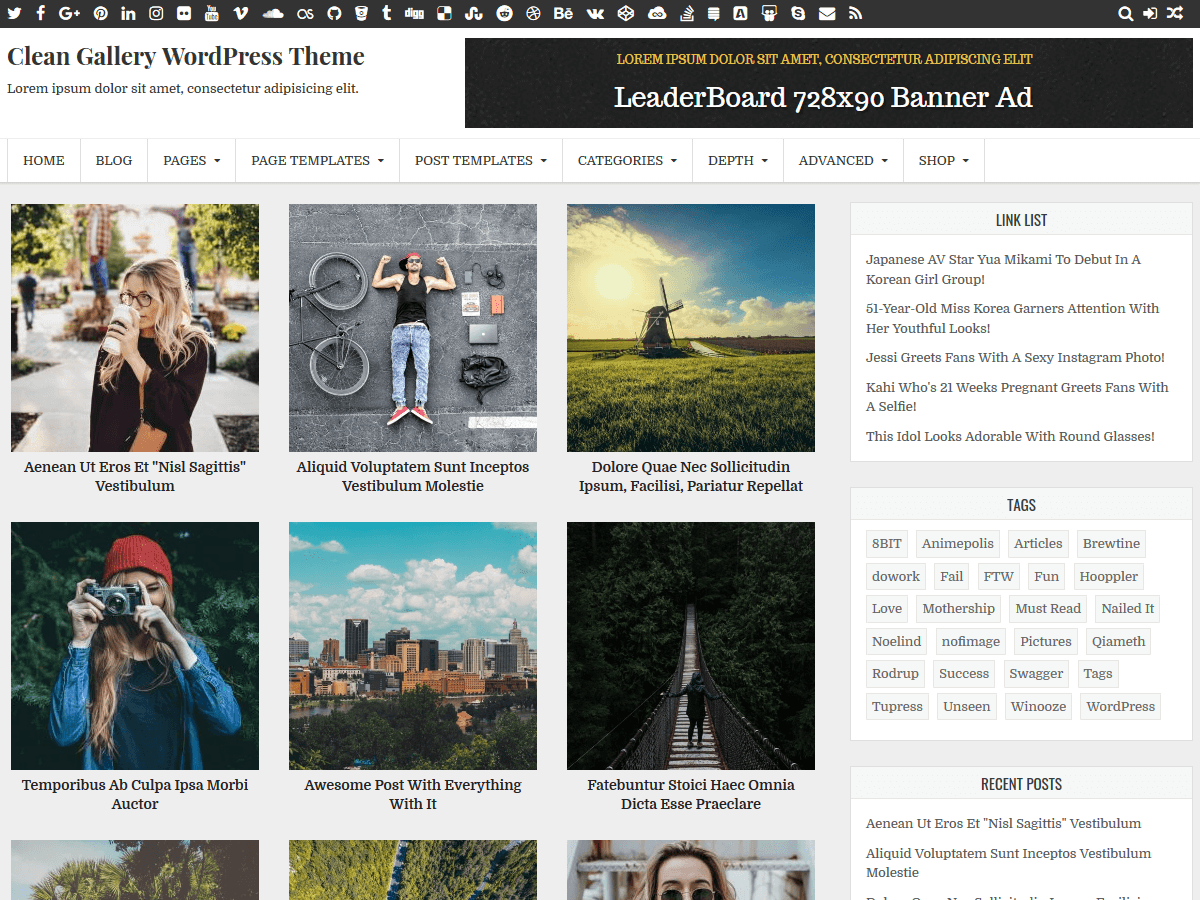1200x900 pixels.
Task: Open the CATEGORIES dropdown
Action: point(627,160)
